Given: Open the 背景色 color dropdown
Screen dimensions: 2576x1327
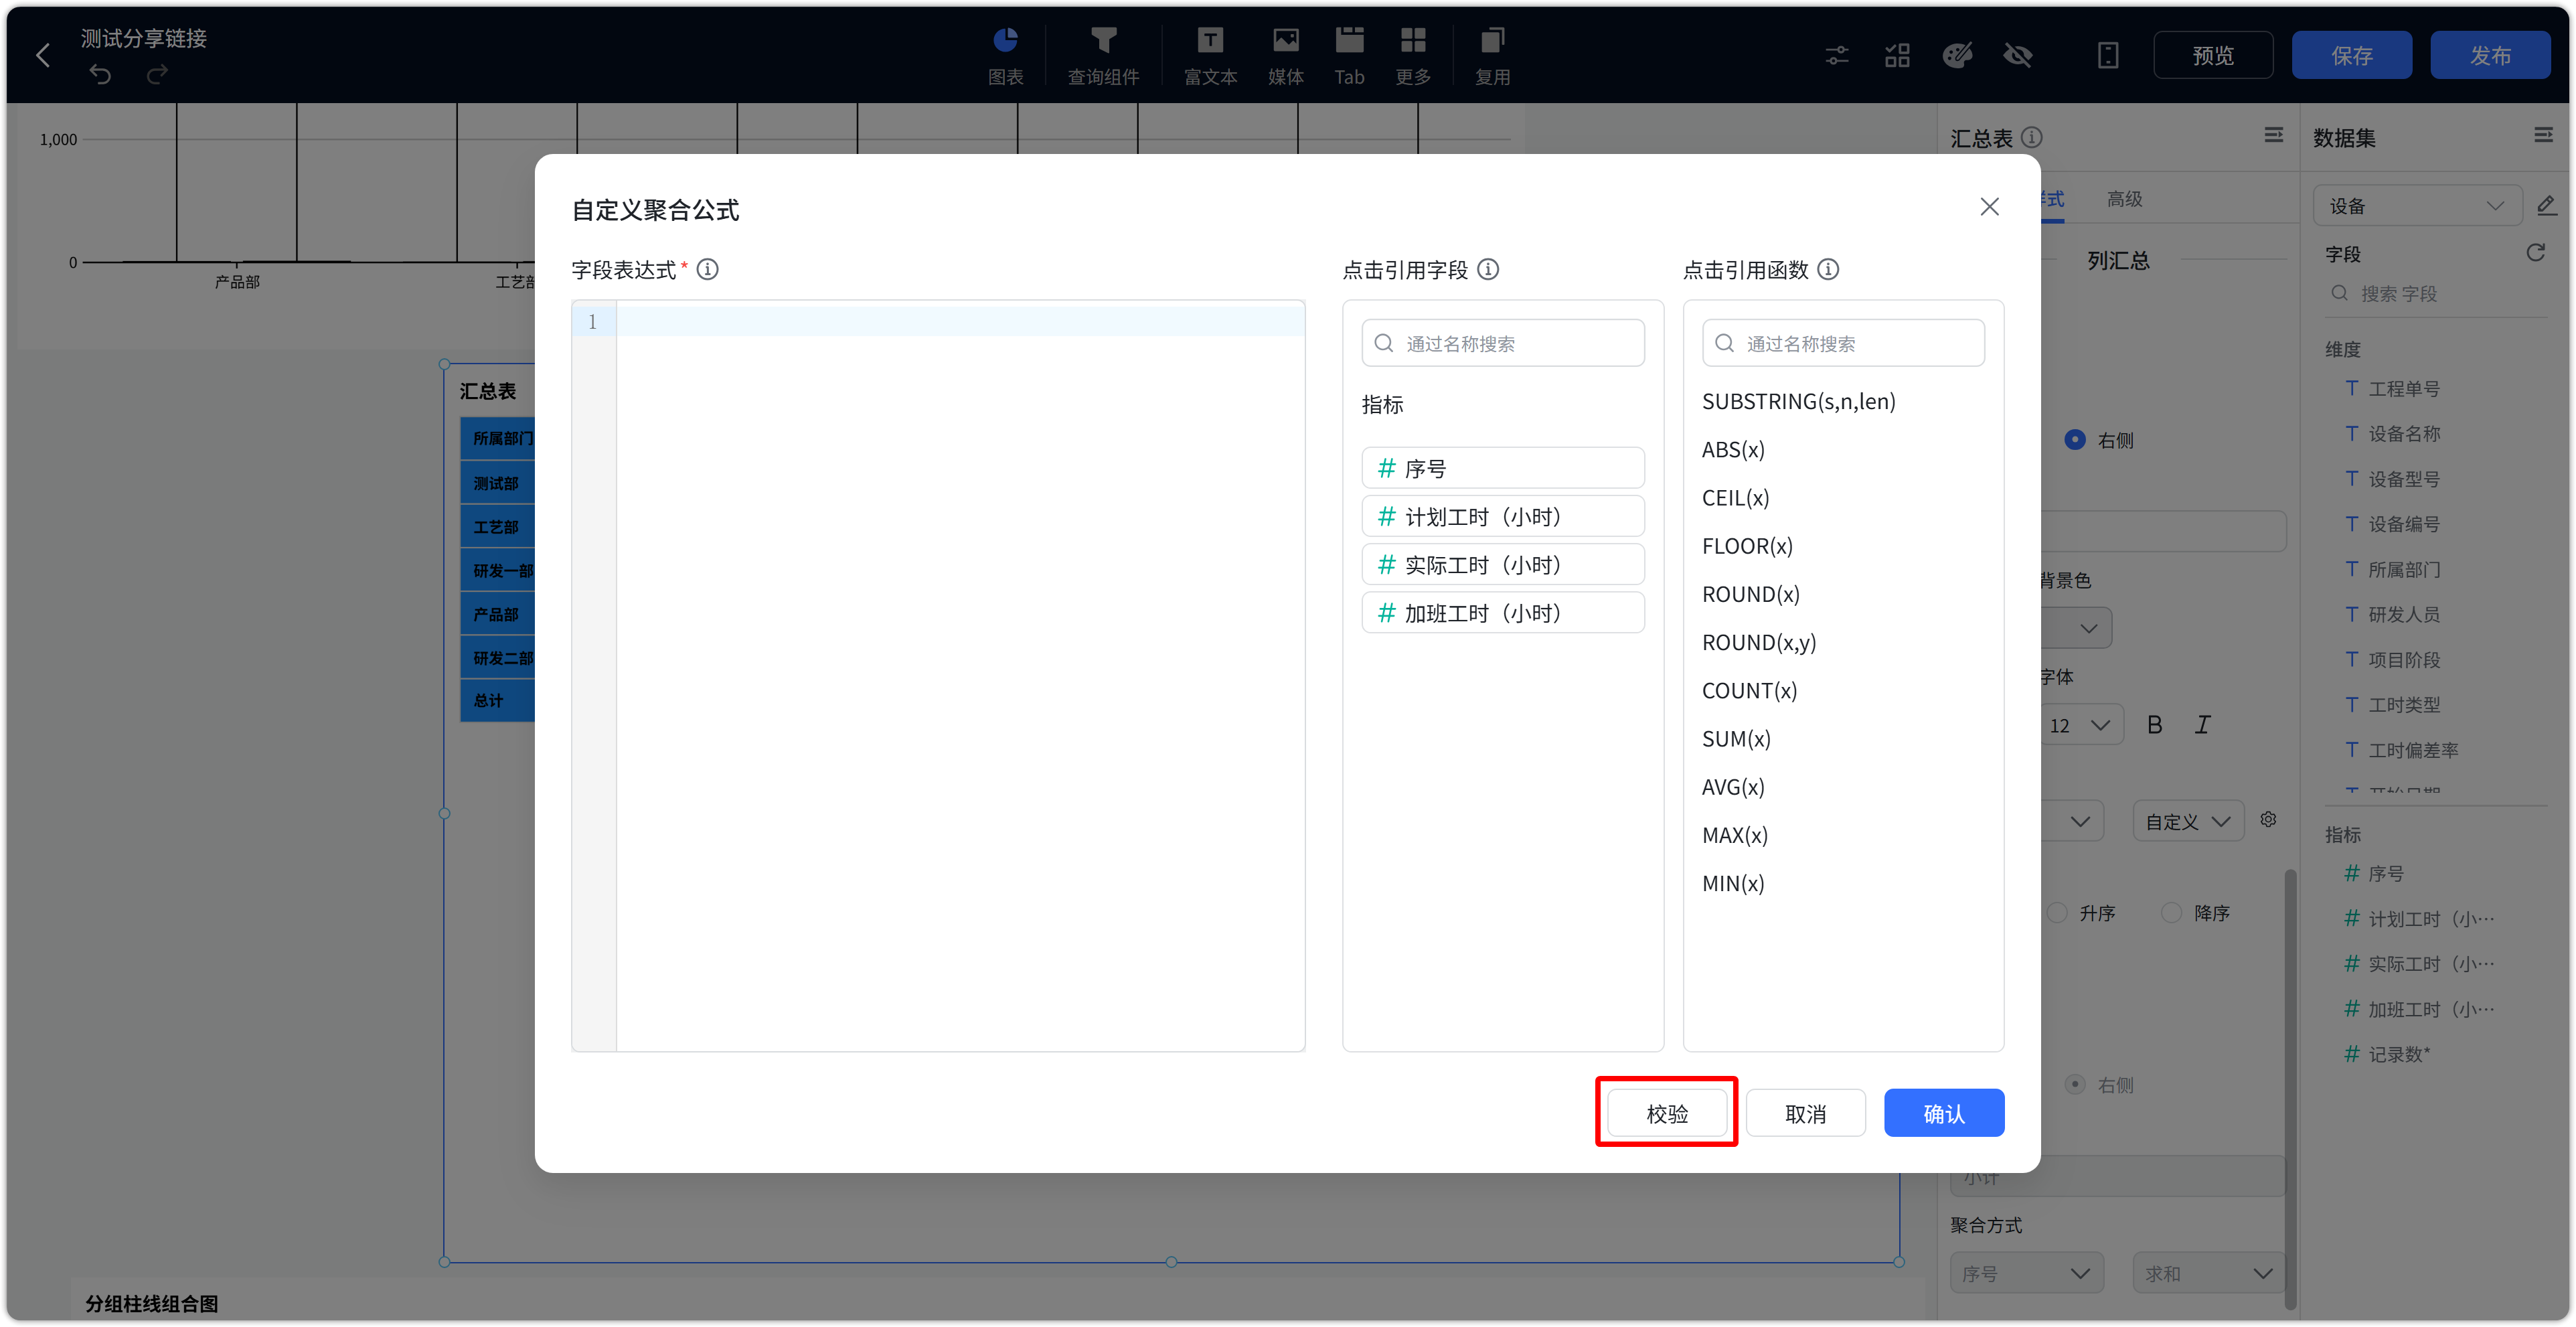Looking at the screenshot, I should pyautogui.click(x=2076, y=628).
